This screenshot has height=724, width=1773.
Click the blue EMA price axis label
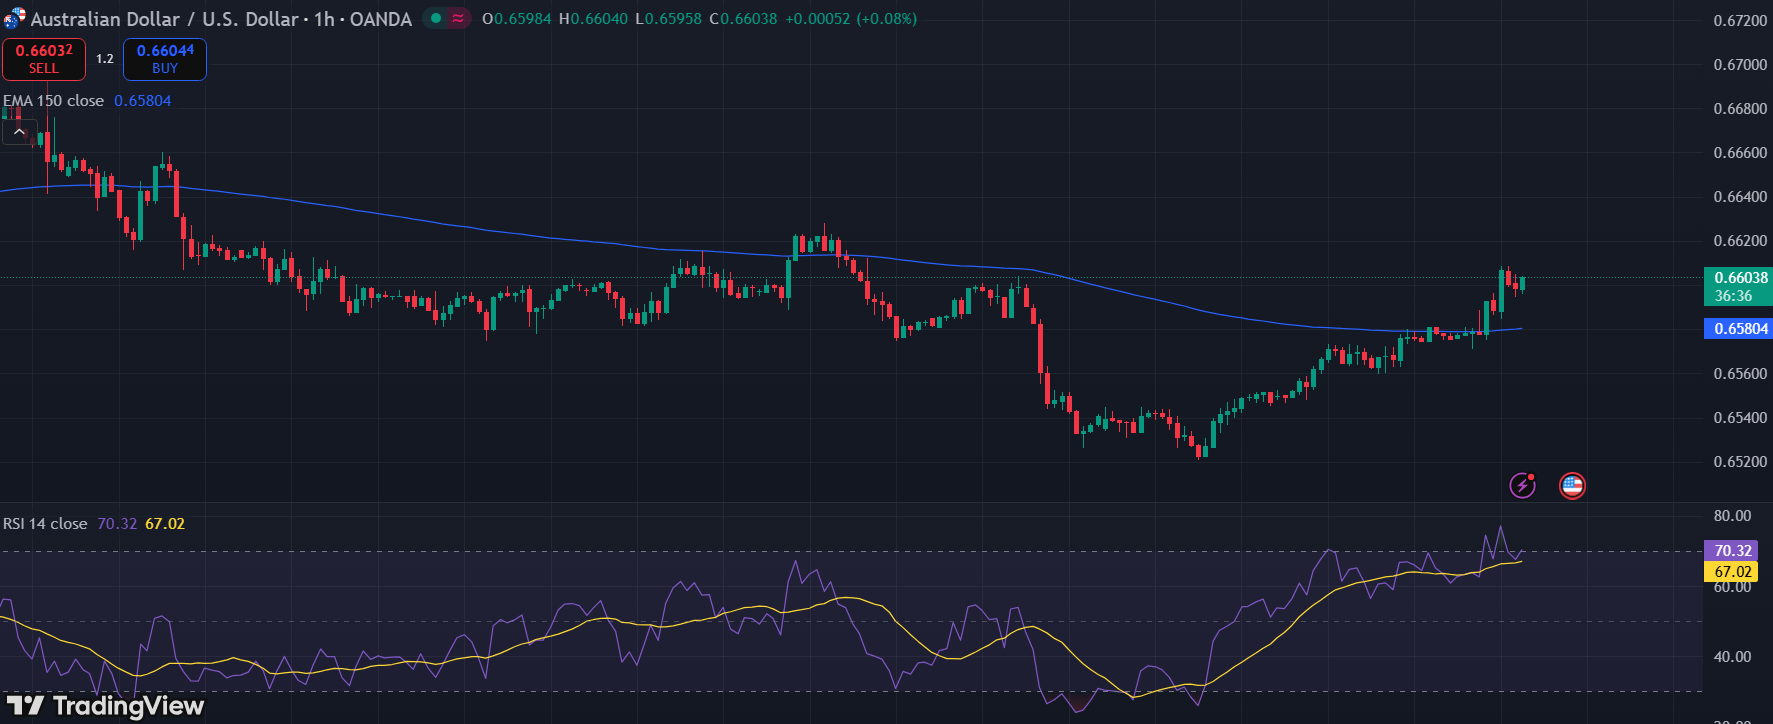point(1738,328)
